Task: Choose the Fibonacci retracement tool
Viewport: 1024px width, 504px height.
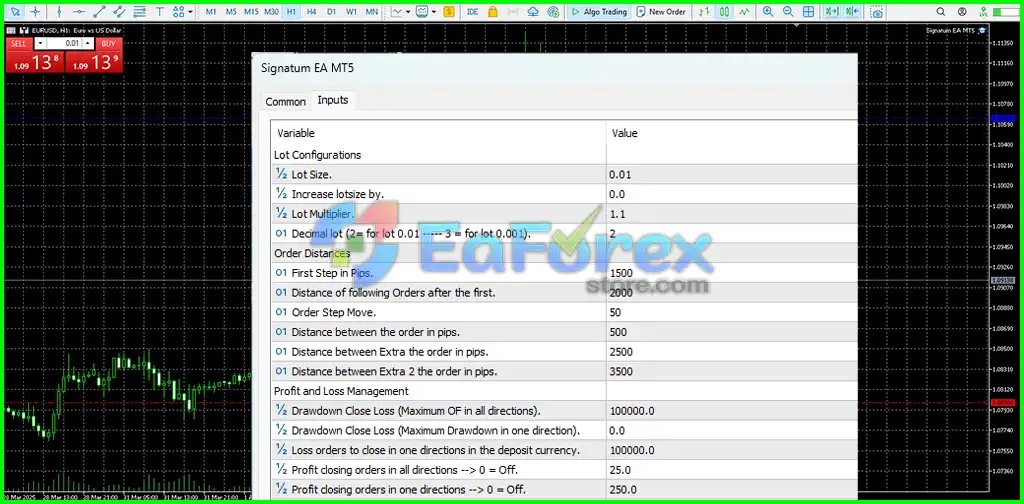Action: 139,12
